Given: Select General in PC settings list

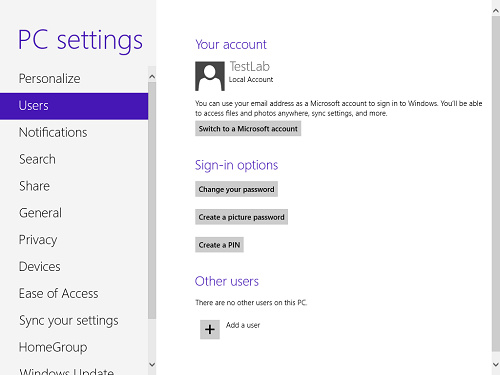Looking at the screenshot, I should [74, 213].
